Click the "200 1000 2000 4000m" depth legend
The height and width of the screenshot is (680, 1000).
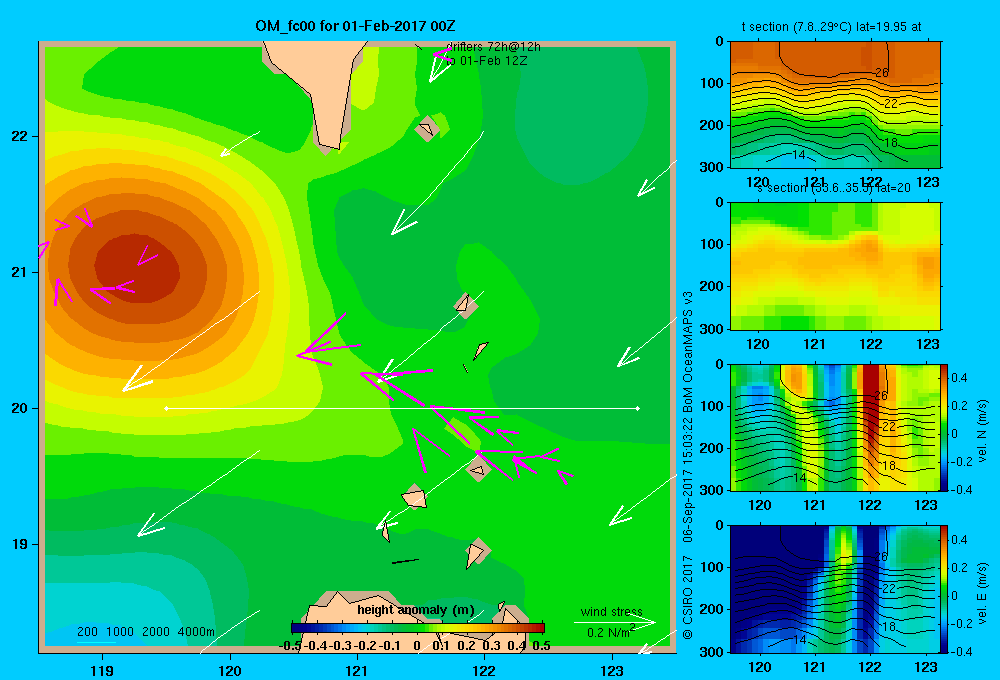click(146, 632)
